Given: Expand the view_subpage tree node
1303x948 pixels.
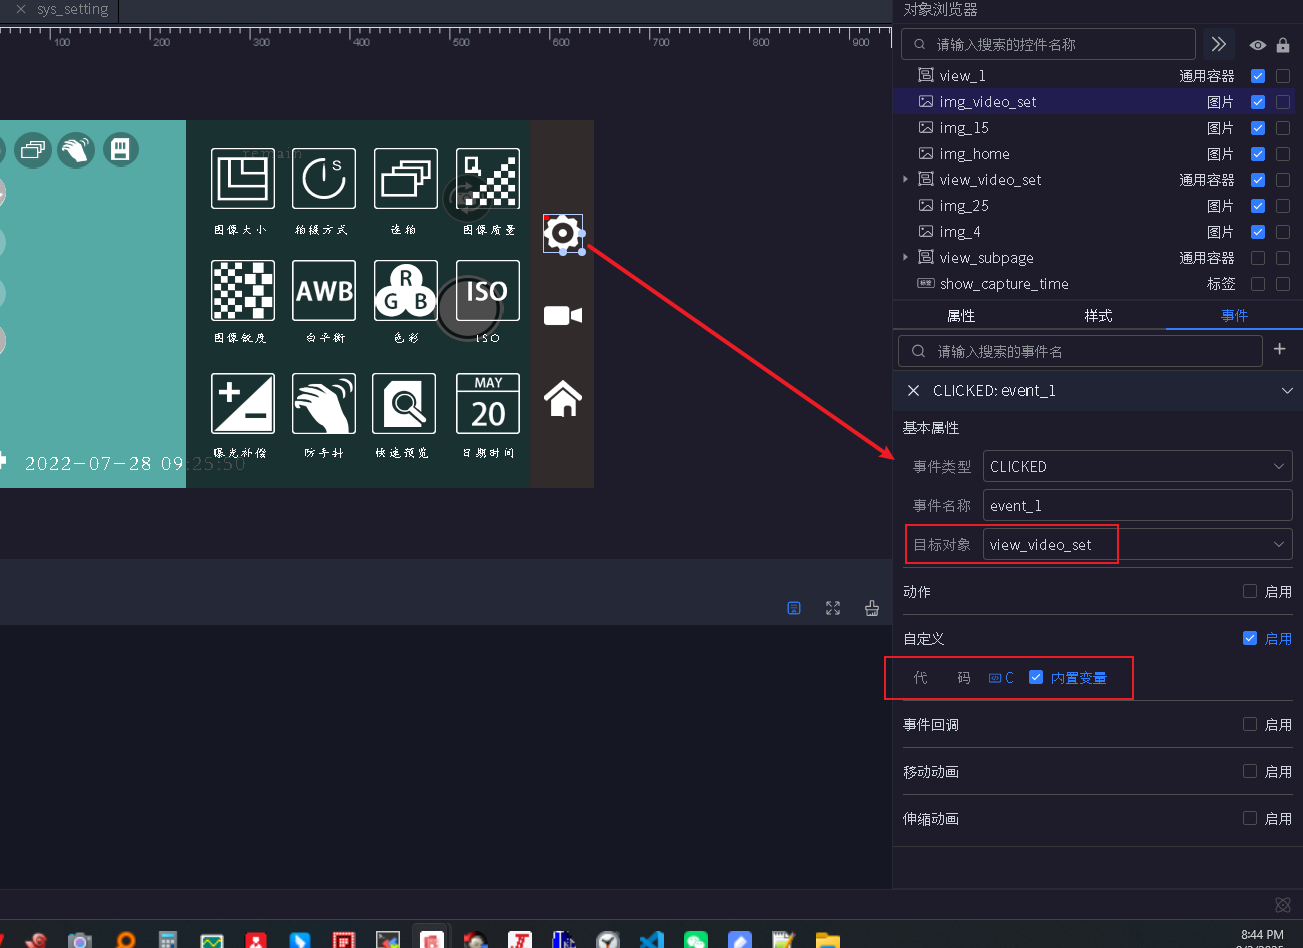Looking at the screenshot, I should click(x=906, y=258).
